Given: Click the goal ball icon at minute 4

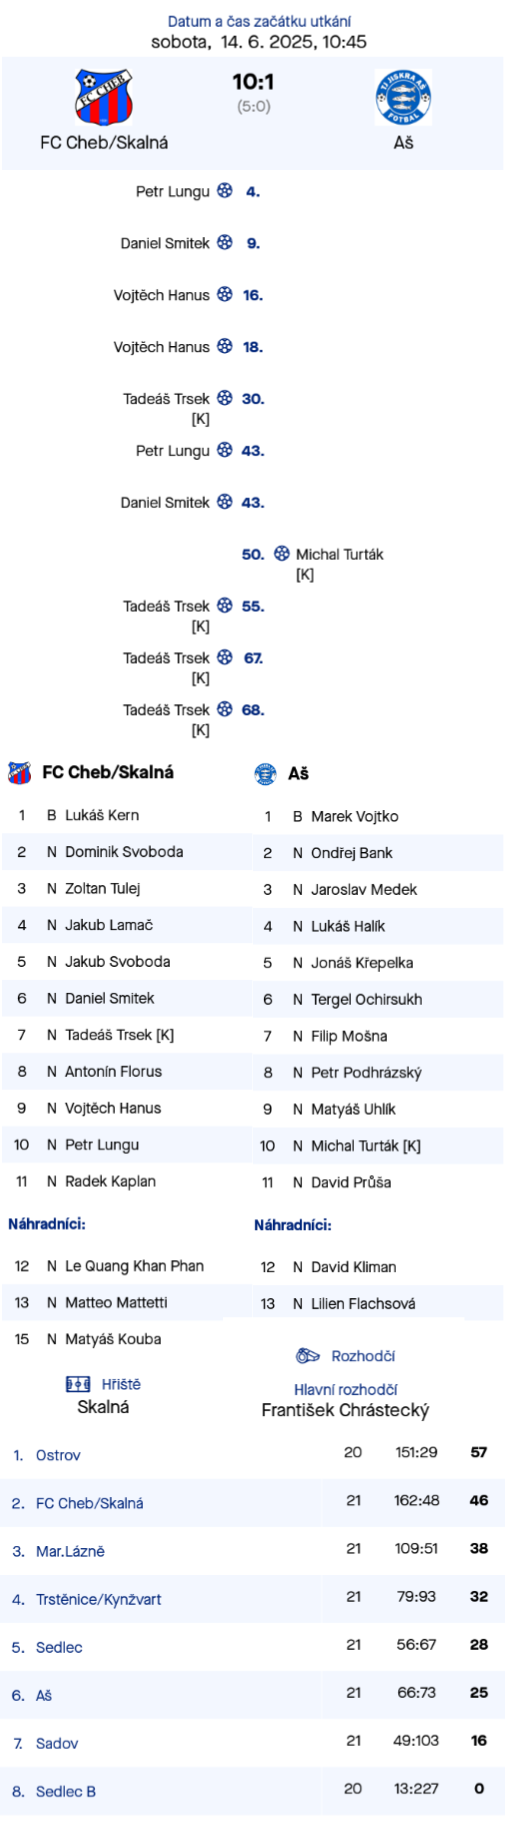Looking at the screenshot, I should pyautogui.click(x=225, y=190).
